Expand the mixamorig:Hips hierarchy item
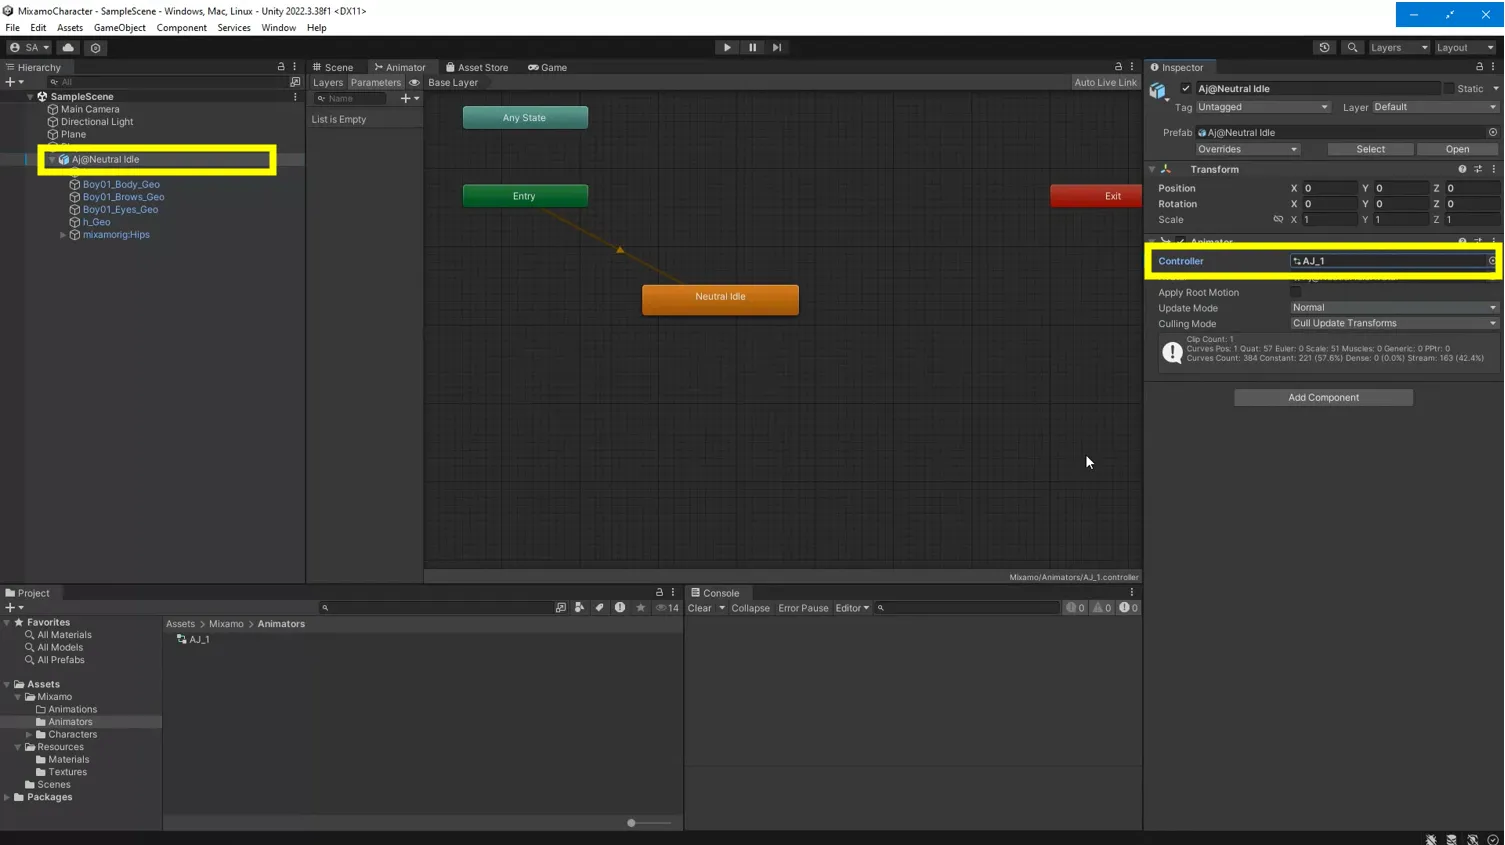 [63, 234]
